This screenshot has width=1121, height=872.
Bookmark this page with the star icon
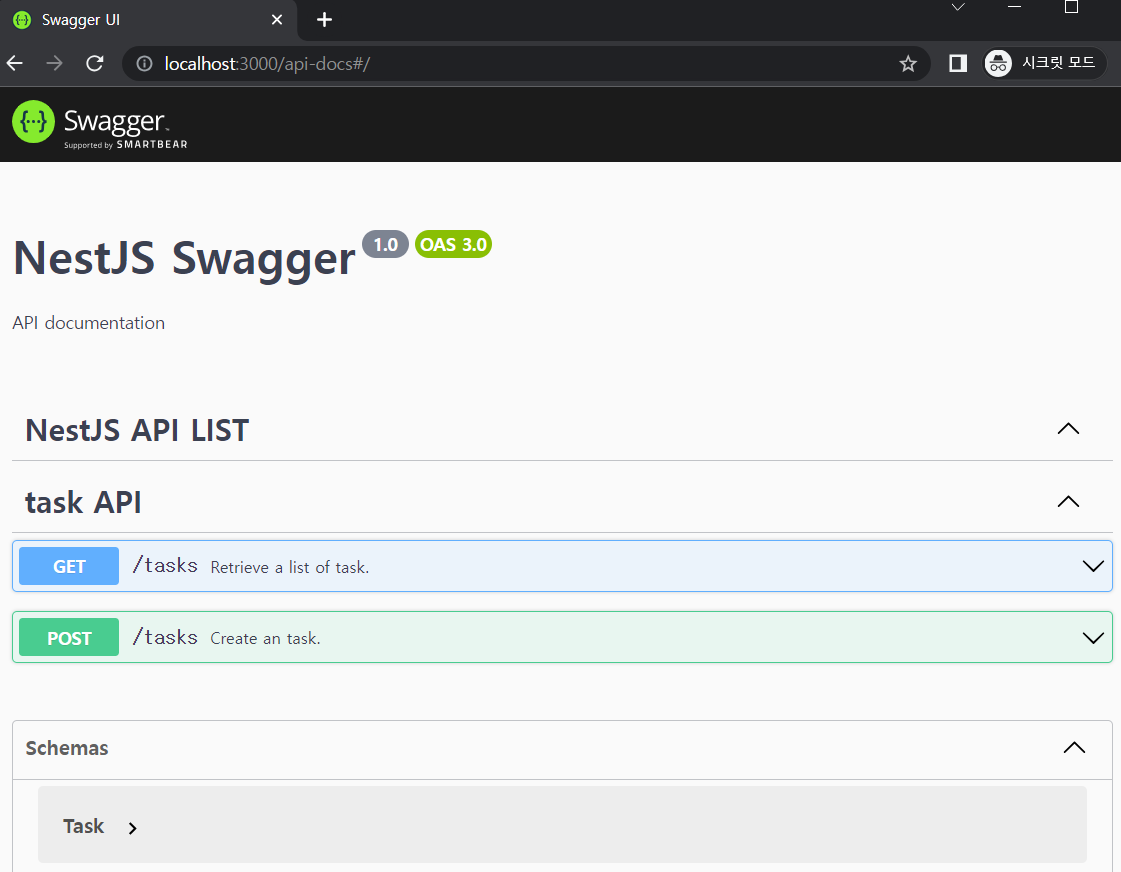coord(908,64)
